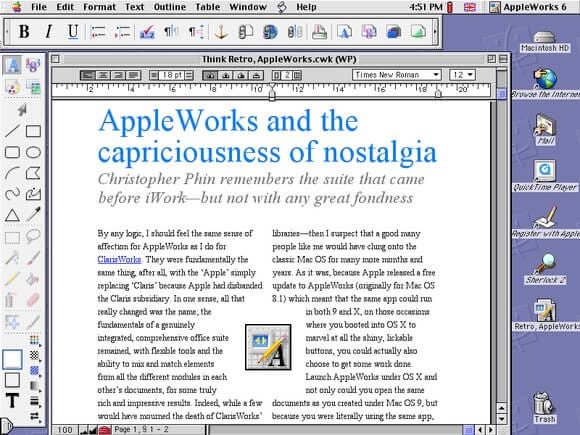Decrease line spacing left of 18 pt
Viewport: 580px width, 435px height.
pyautogui.click(x=154, y=75)
